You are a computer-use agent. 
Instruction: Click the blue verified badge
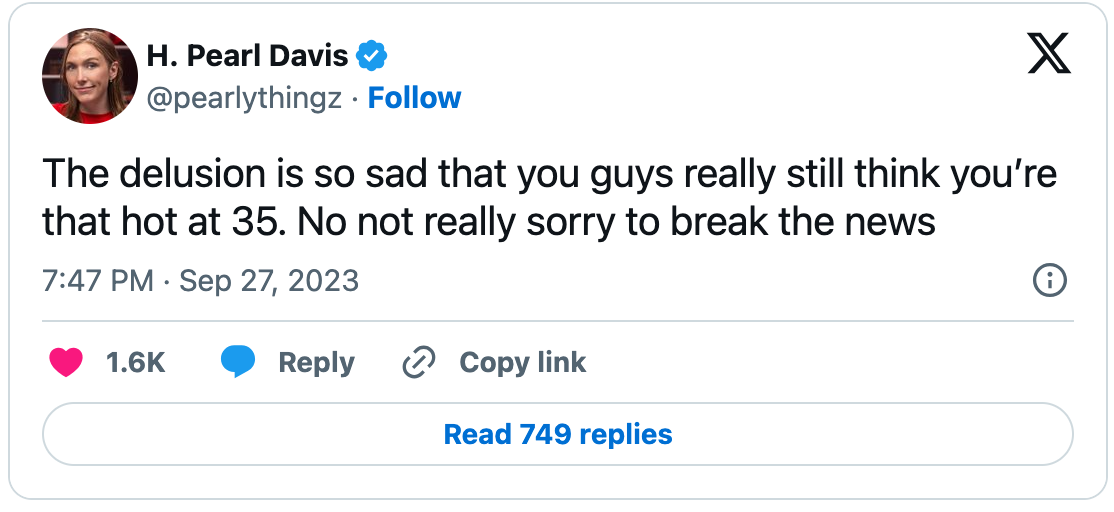(x=371, y=55)
